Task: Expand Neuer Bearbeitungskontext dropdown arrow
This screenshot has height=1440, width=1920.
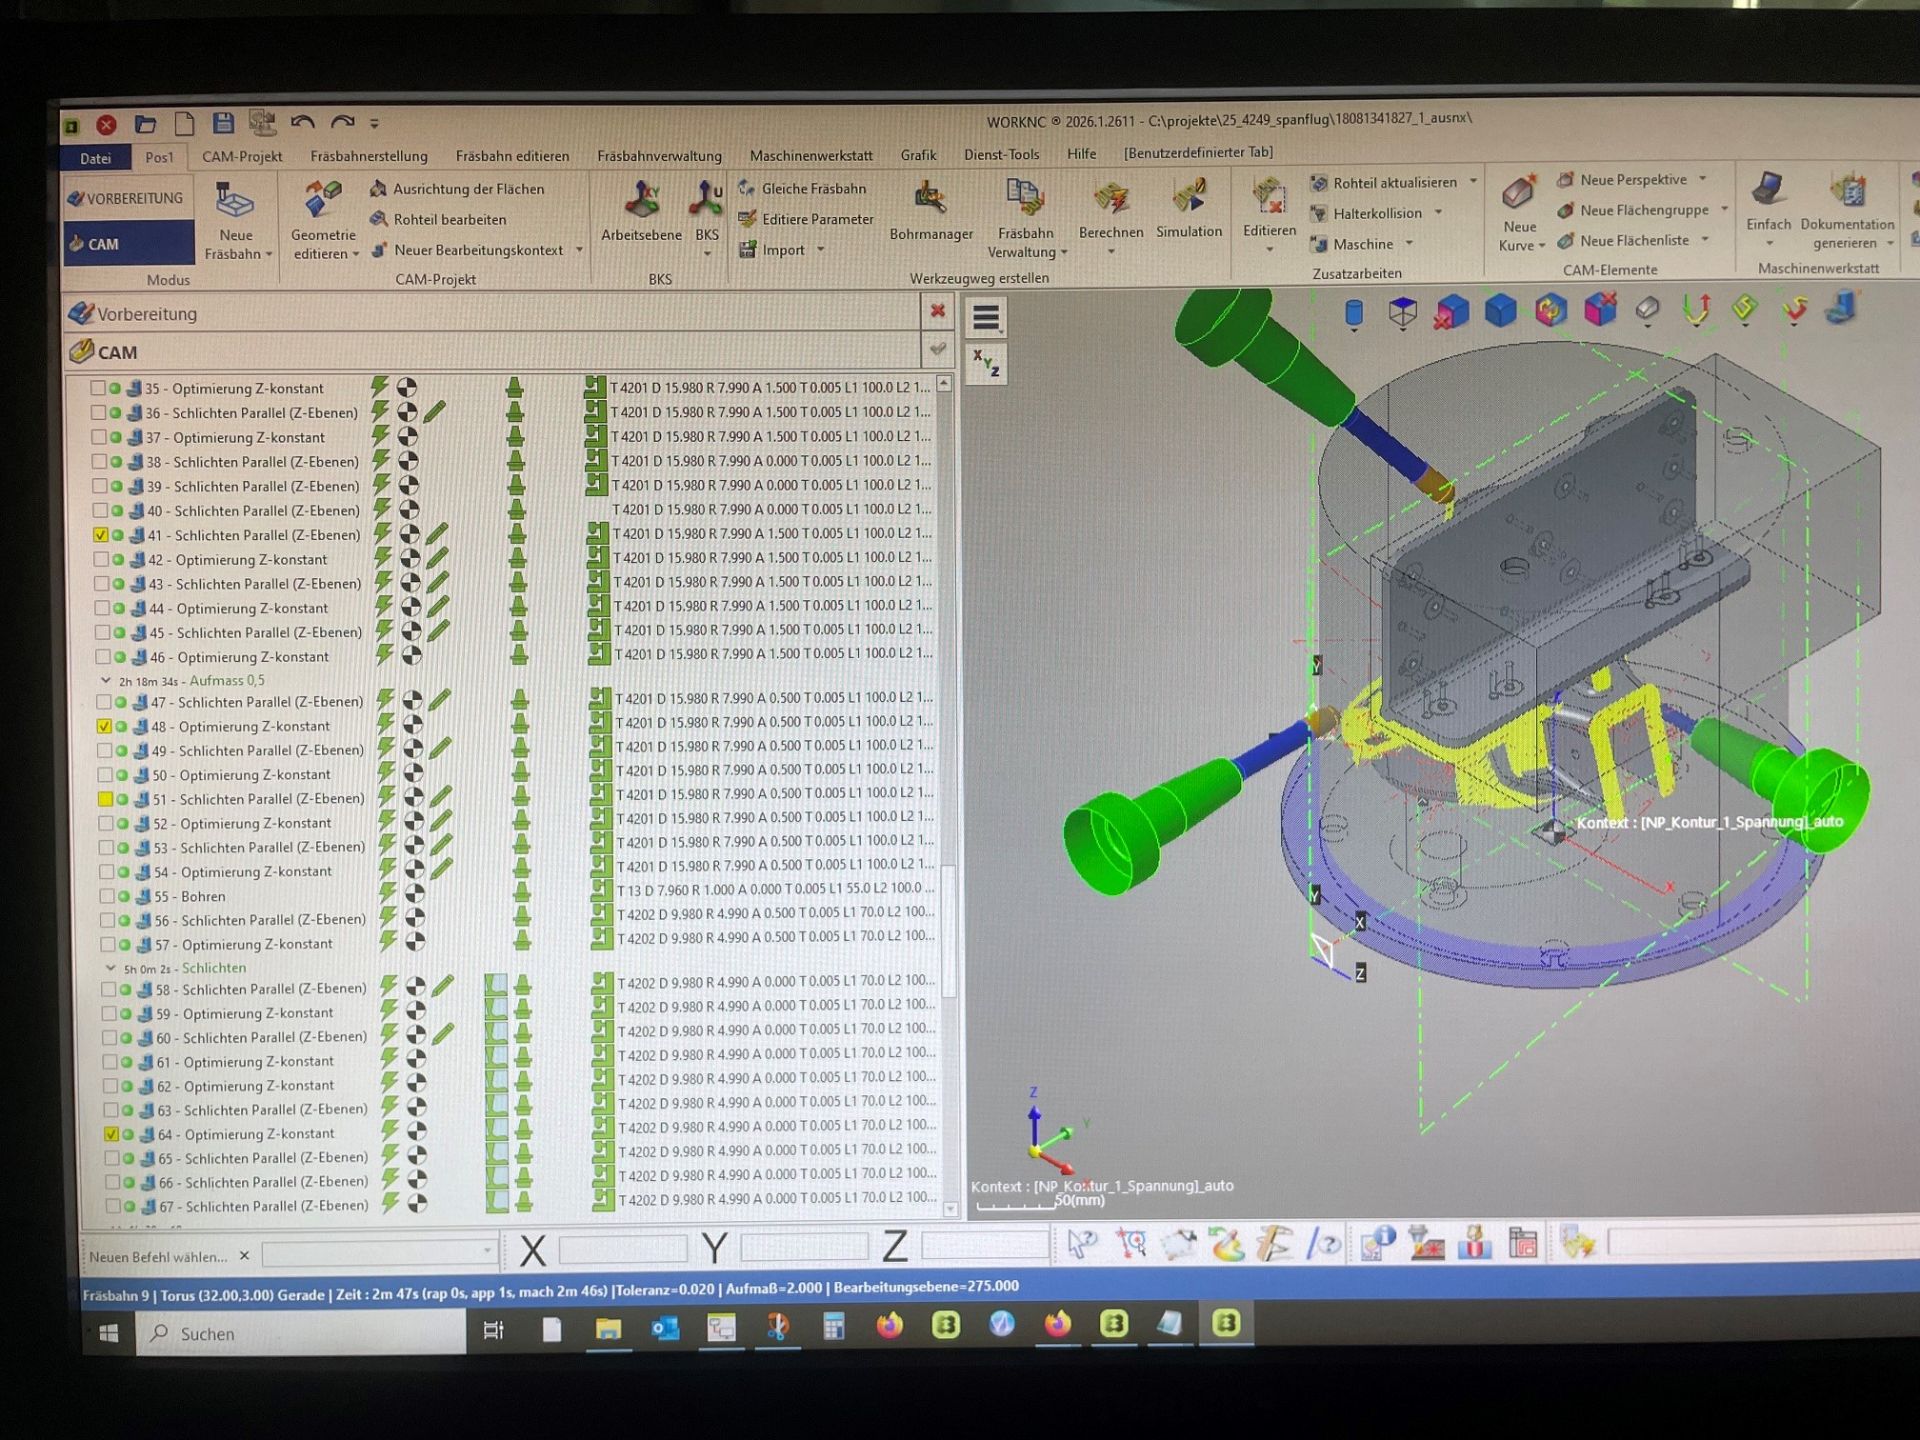Action: click(x=579, y=250)
